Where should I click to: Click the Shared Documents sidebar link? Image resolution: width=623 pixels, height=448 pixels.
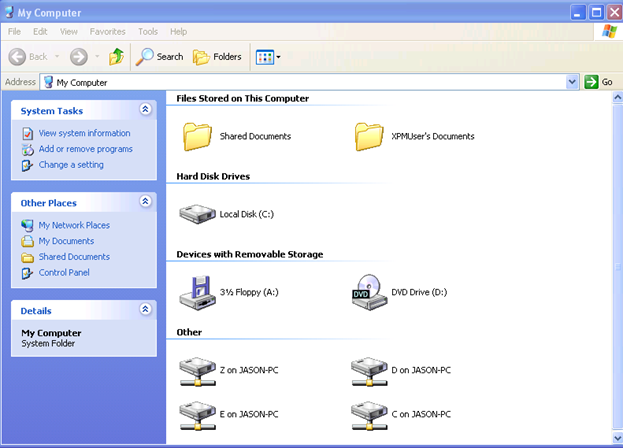(x=74, y=257)
